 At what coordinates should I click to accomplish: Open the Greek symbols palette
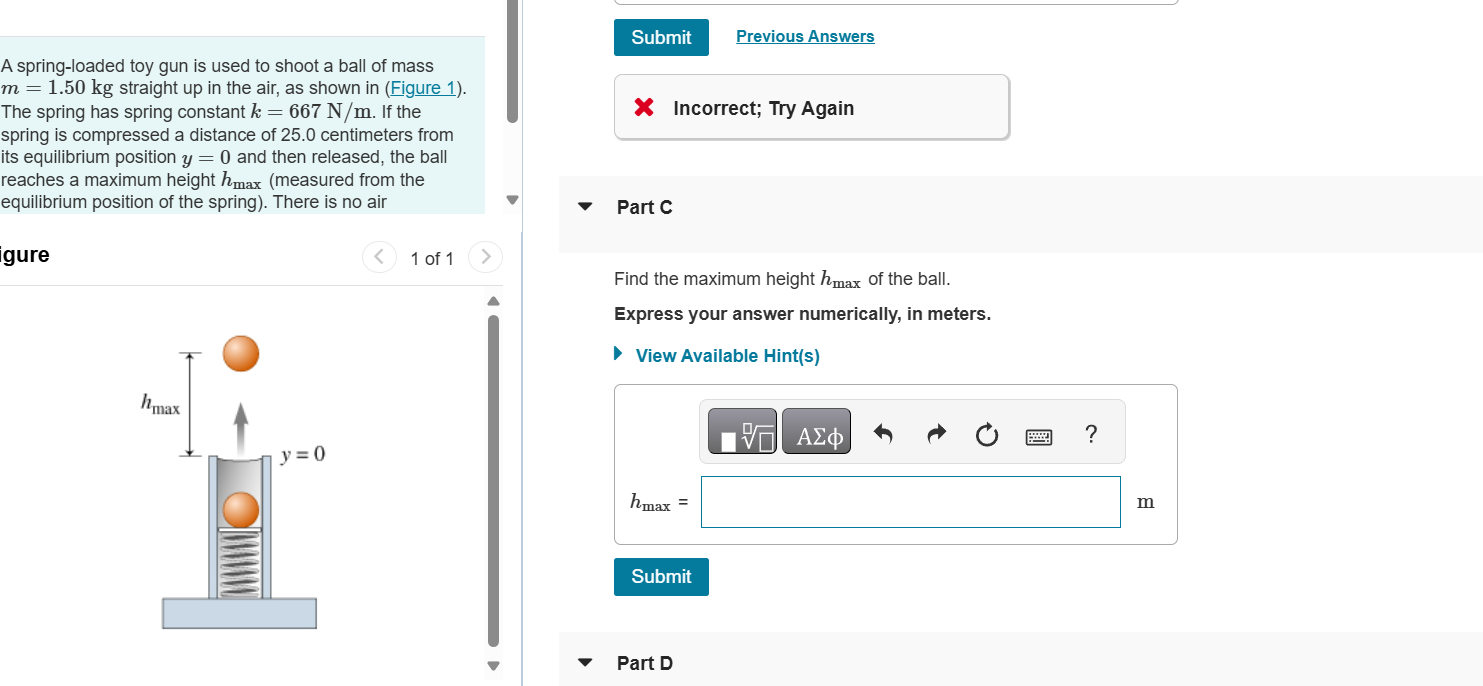816,432
